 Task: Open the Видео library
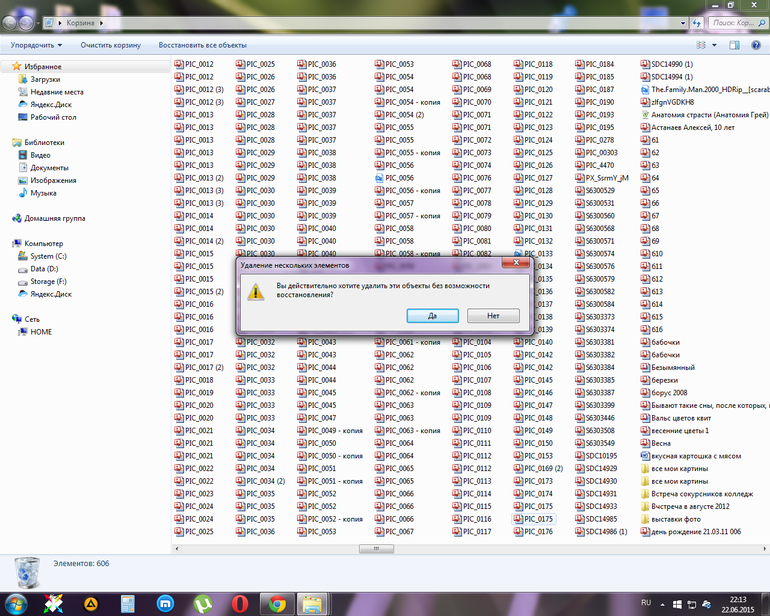pyautogui.click(x=40, y=155)
